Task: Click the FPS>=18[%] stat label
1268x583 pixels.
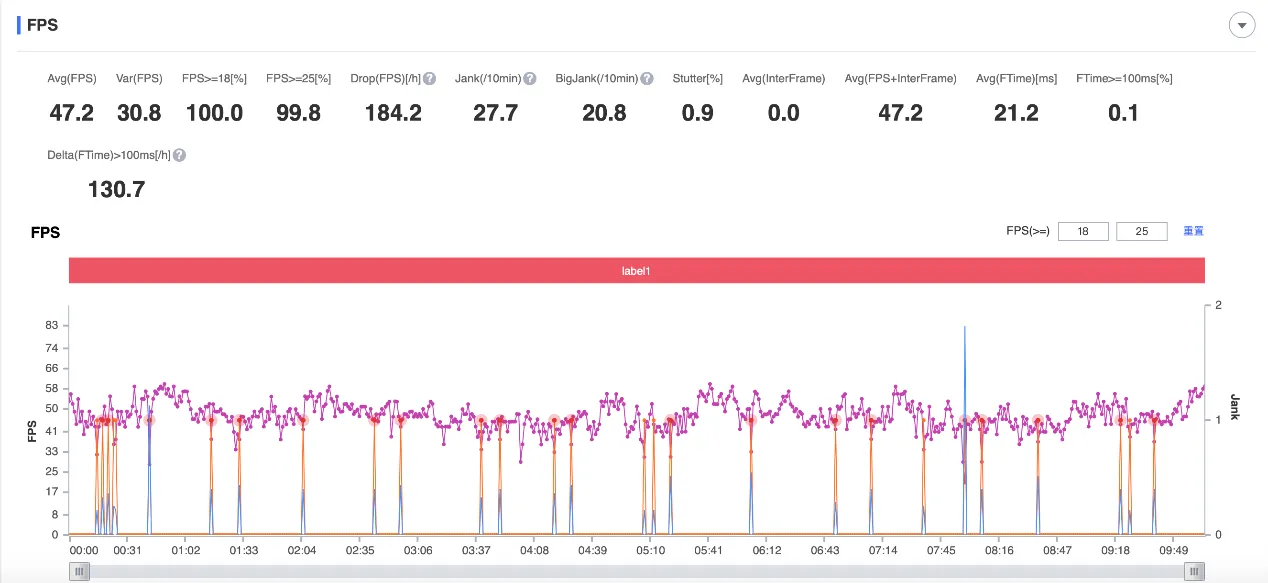Action: pyautogui.click(x=214, y=79)
